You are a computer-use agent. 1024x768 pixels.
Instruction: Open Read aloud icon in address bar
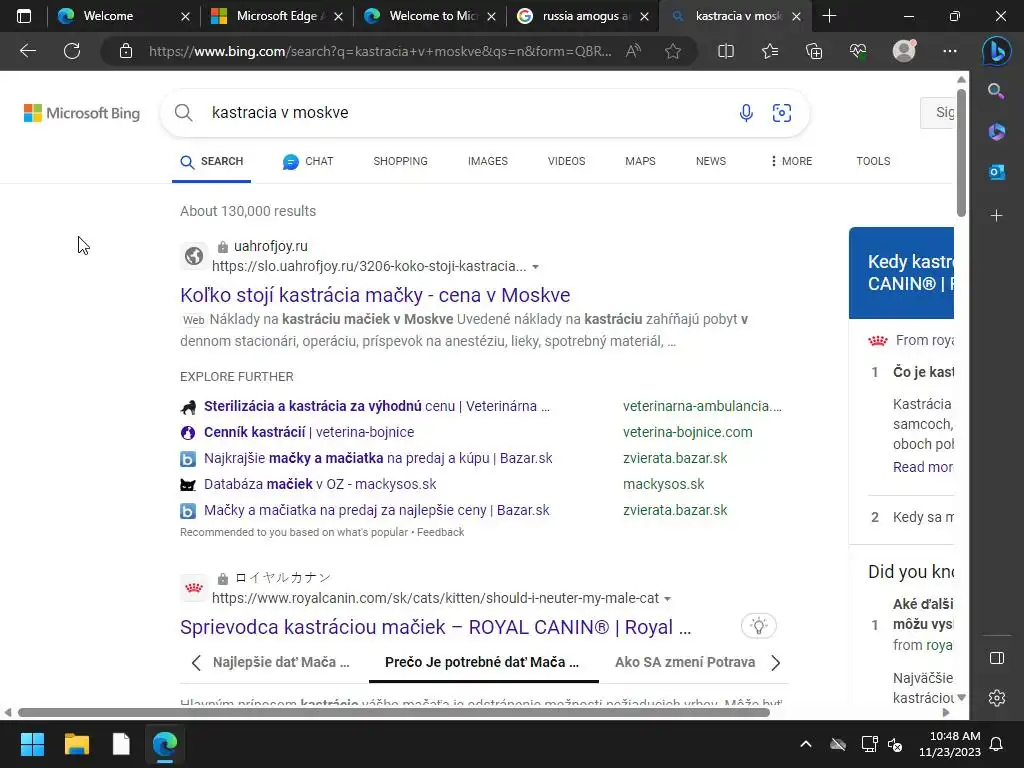(x=633, y=51)
